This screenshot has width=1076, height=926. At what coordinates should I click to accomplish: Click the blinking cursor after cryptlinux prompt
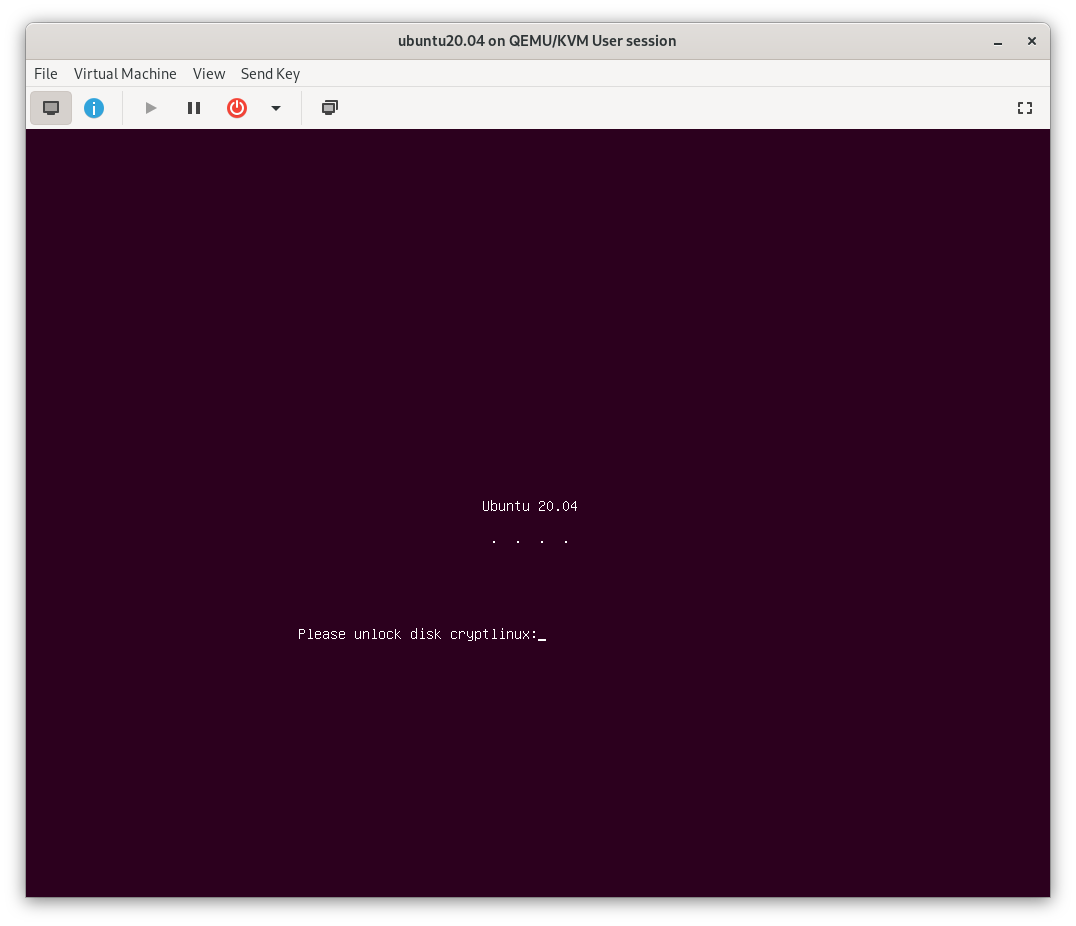coord(542,636)
